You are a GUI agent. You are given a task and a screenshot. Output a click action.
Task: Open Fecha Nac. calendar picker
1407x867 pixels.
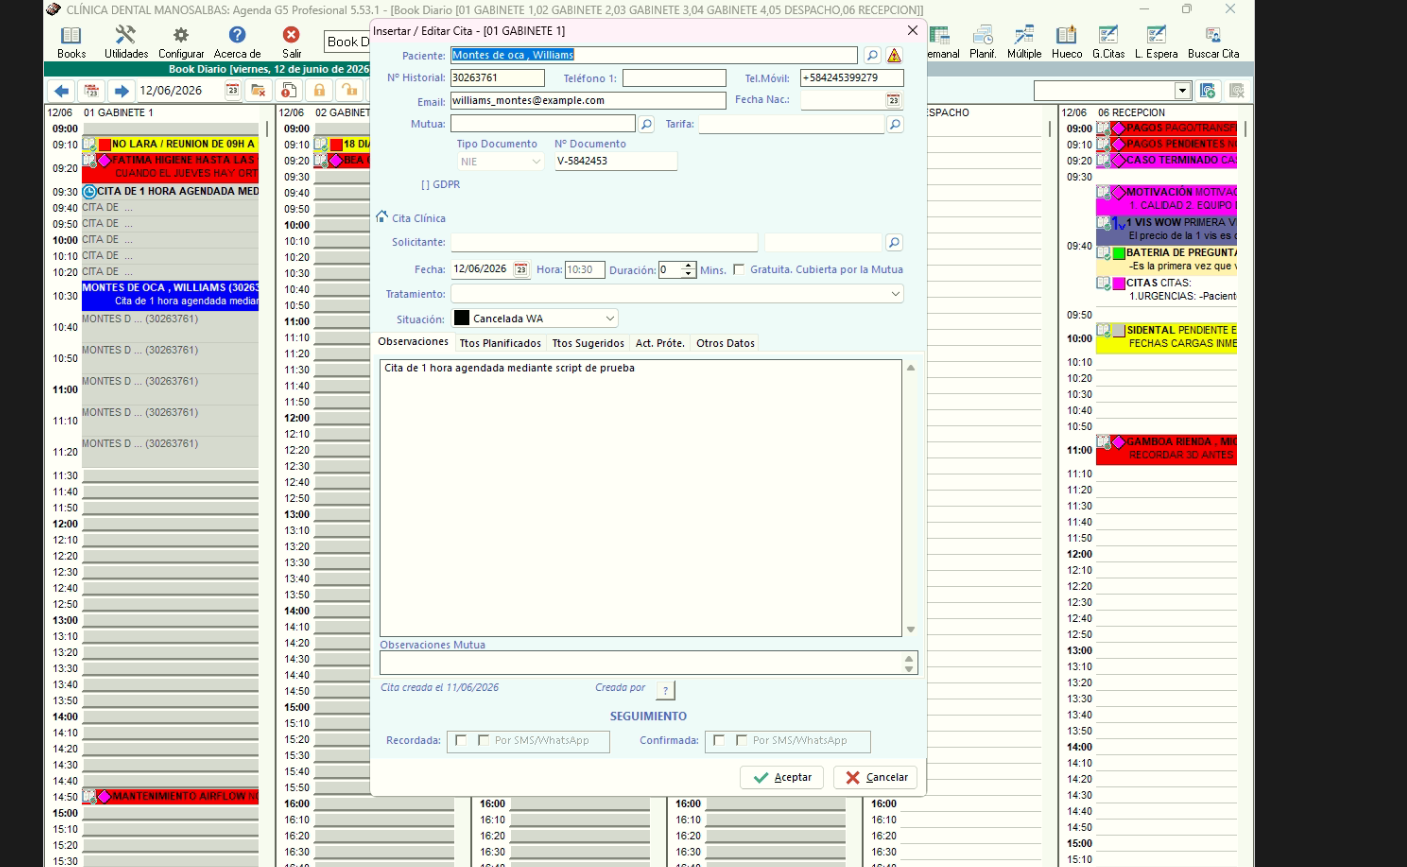click(x=893, y=100)
